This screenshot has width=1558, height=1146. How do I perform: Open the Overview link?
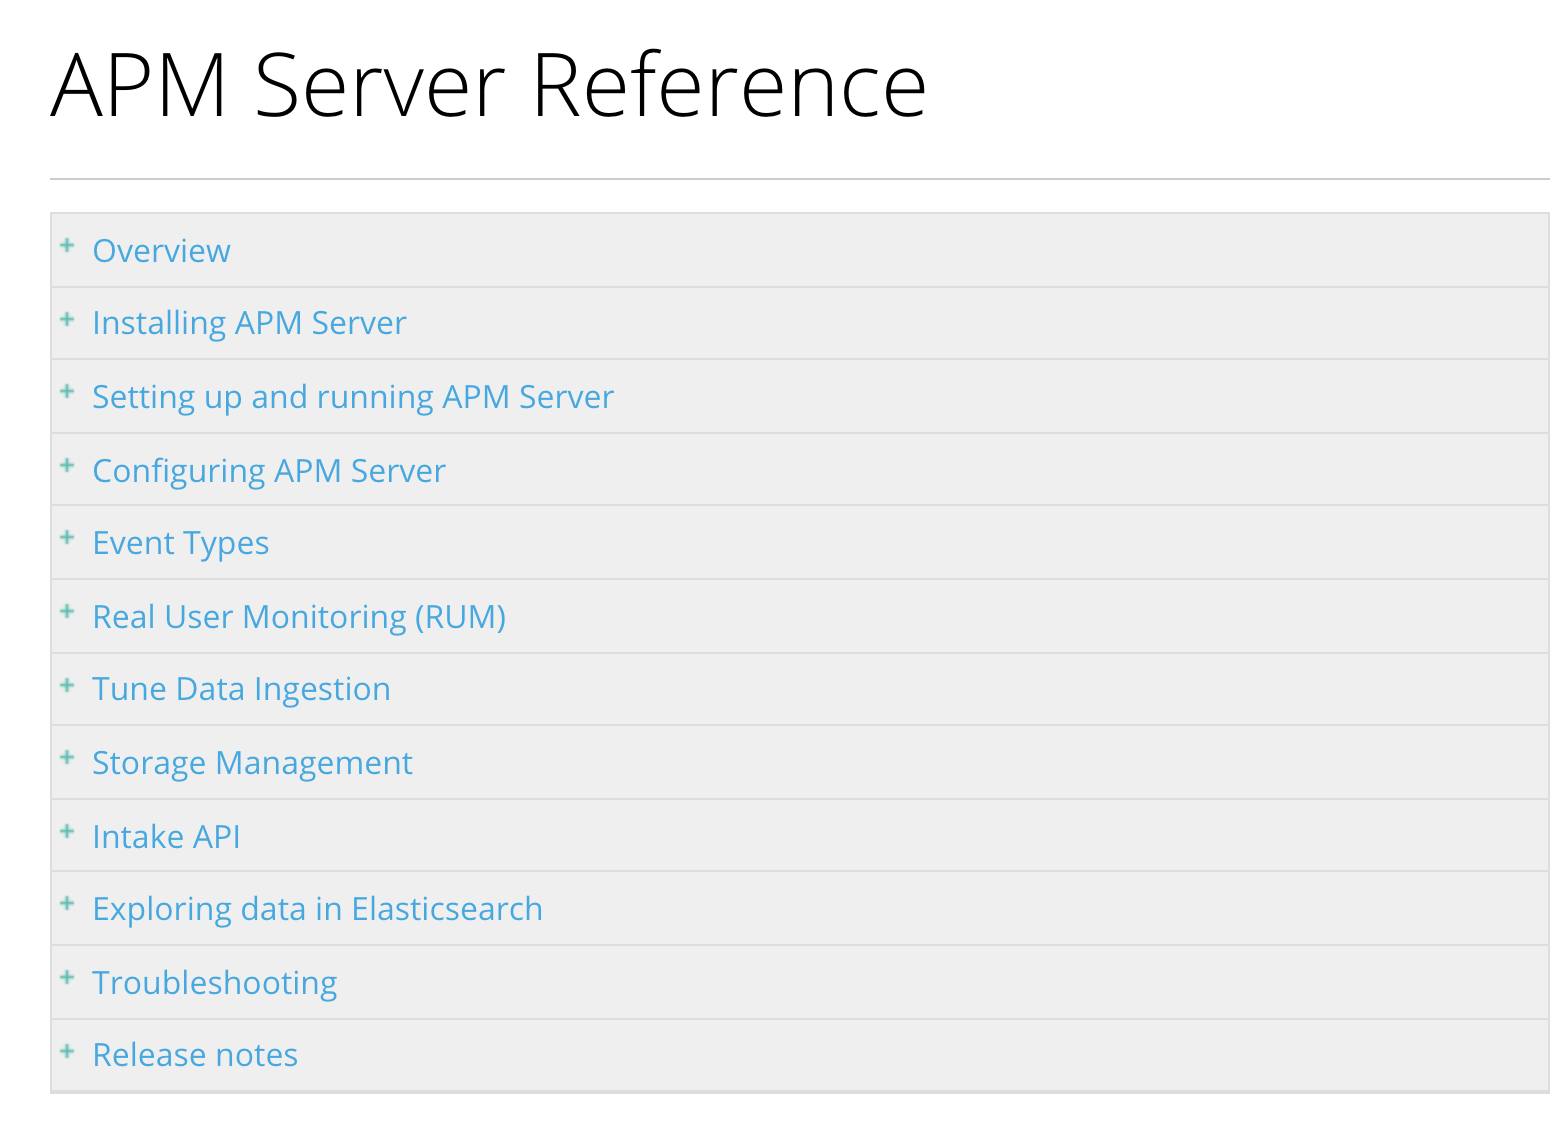coord(161,250)
